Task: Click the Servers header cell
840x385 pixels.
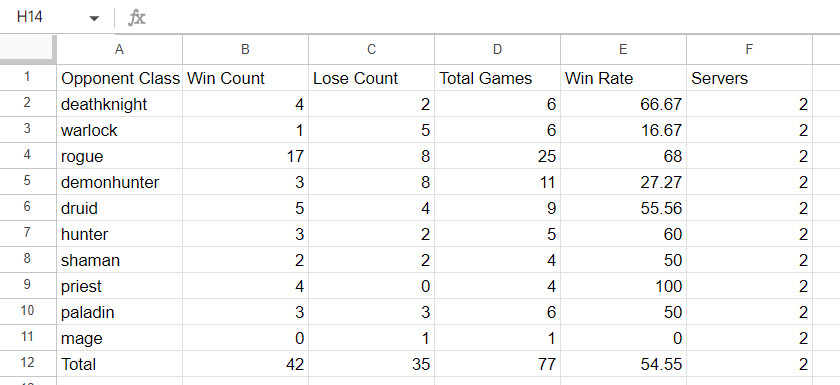Action: 749,78
